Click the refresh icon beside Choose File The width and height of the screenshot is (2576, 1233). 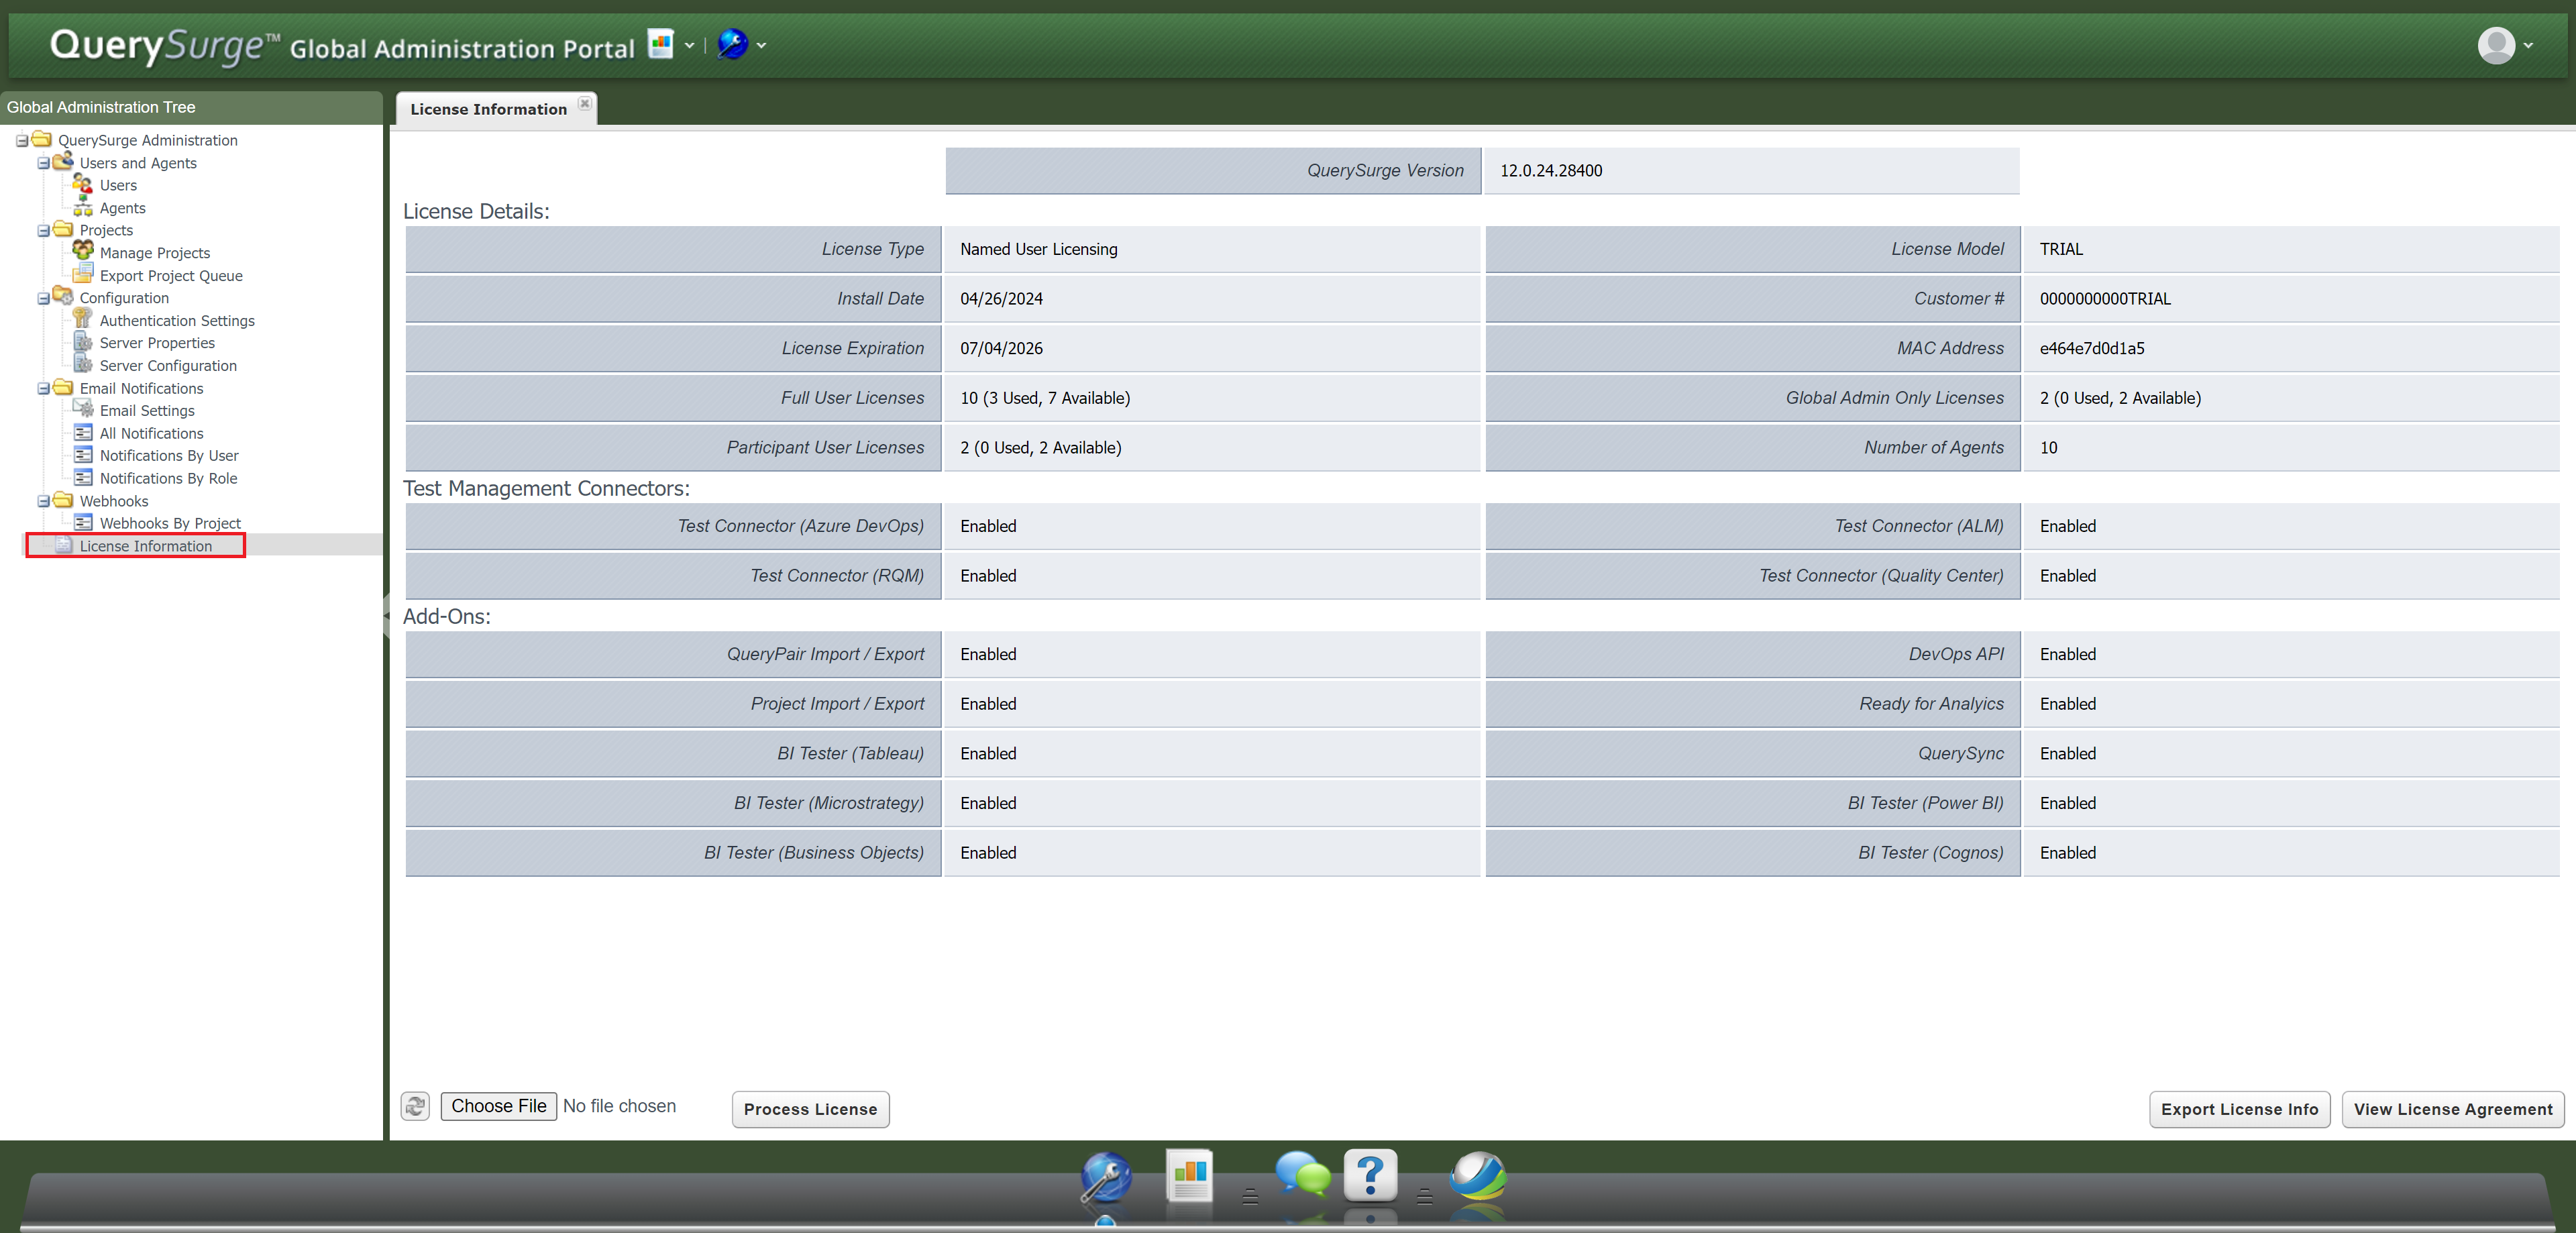[x=415, y=1107]
